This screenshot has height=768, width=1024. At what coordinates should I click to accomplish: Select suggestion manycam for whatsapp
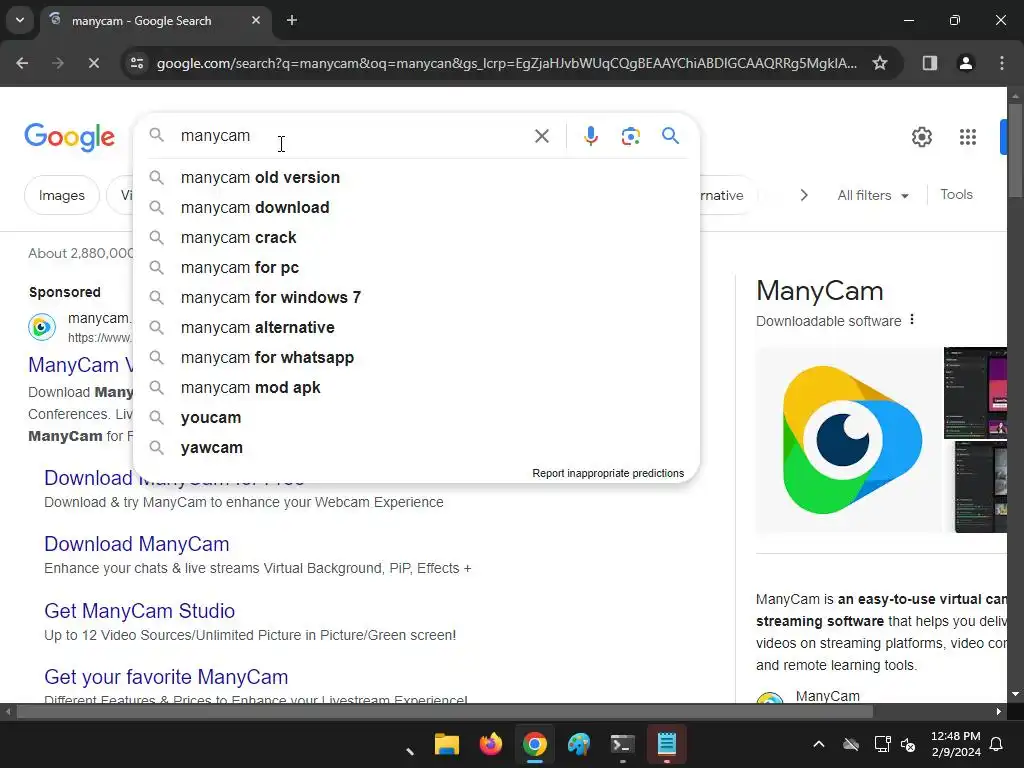click(416, 358)
